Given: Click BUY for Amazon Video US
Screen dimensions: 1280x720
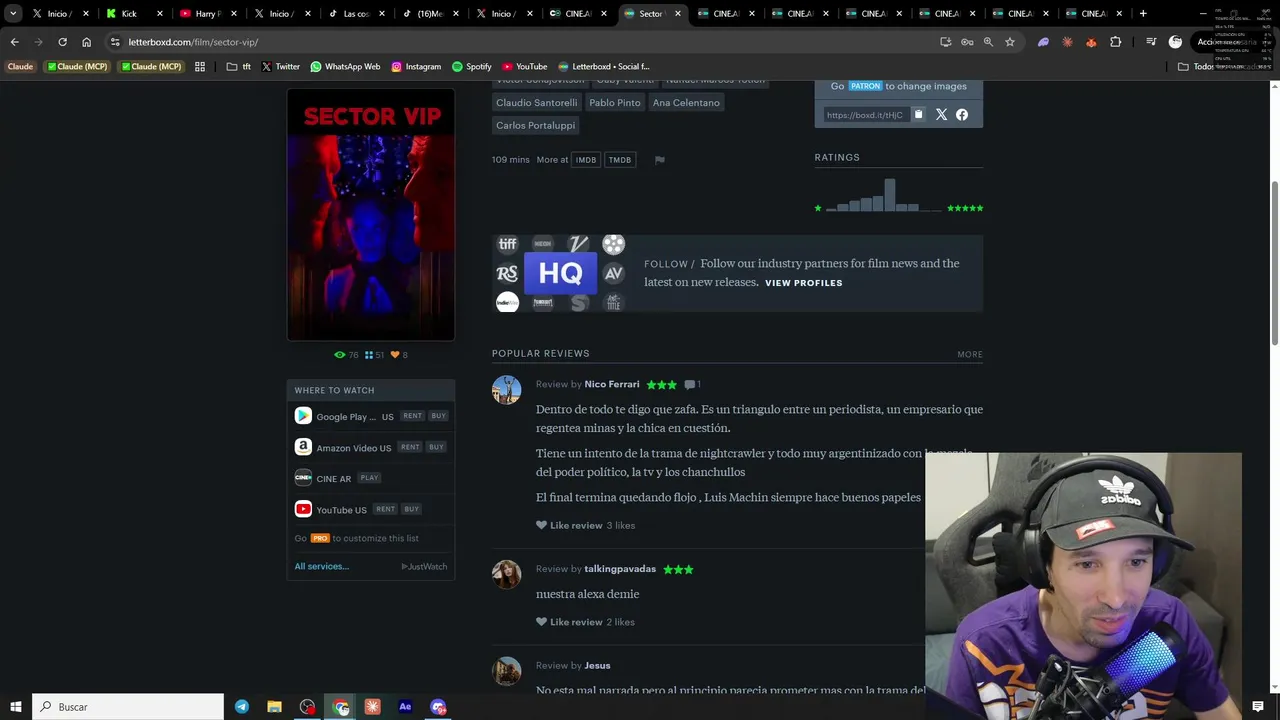Looking at the screenshot, I should coord(436,447).
